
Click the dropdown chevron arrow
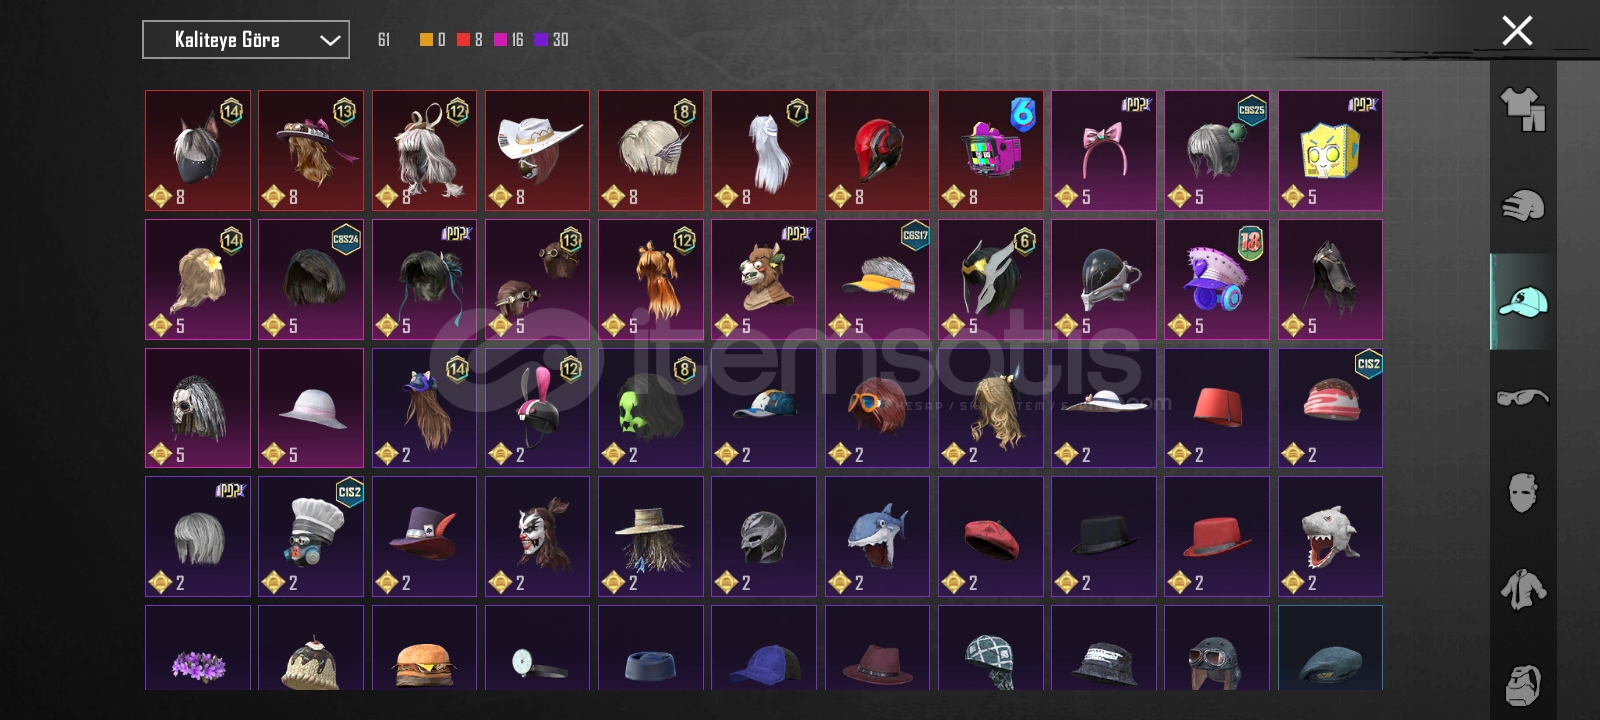(x=329, y=40)
